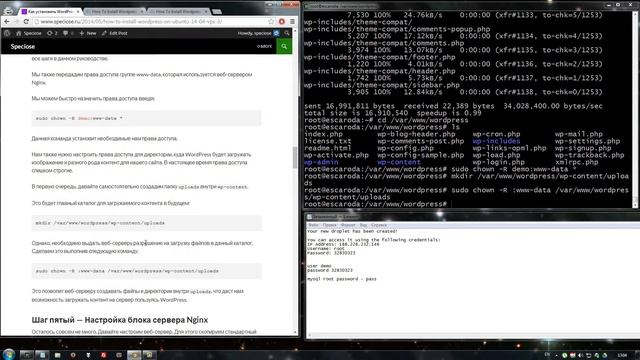
Task: Click the Nginx block setup step heading
Action: pos(120,320)
